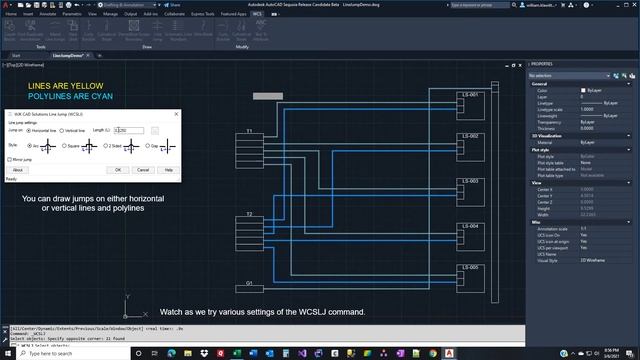Click the search keyword input field
640x360 pixels.
coord(480,5)
